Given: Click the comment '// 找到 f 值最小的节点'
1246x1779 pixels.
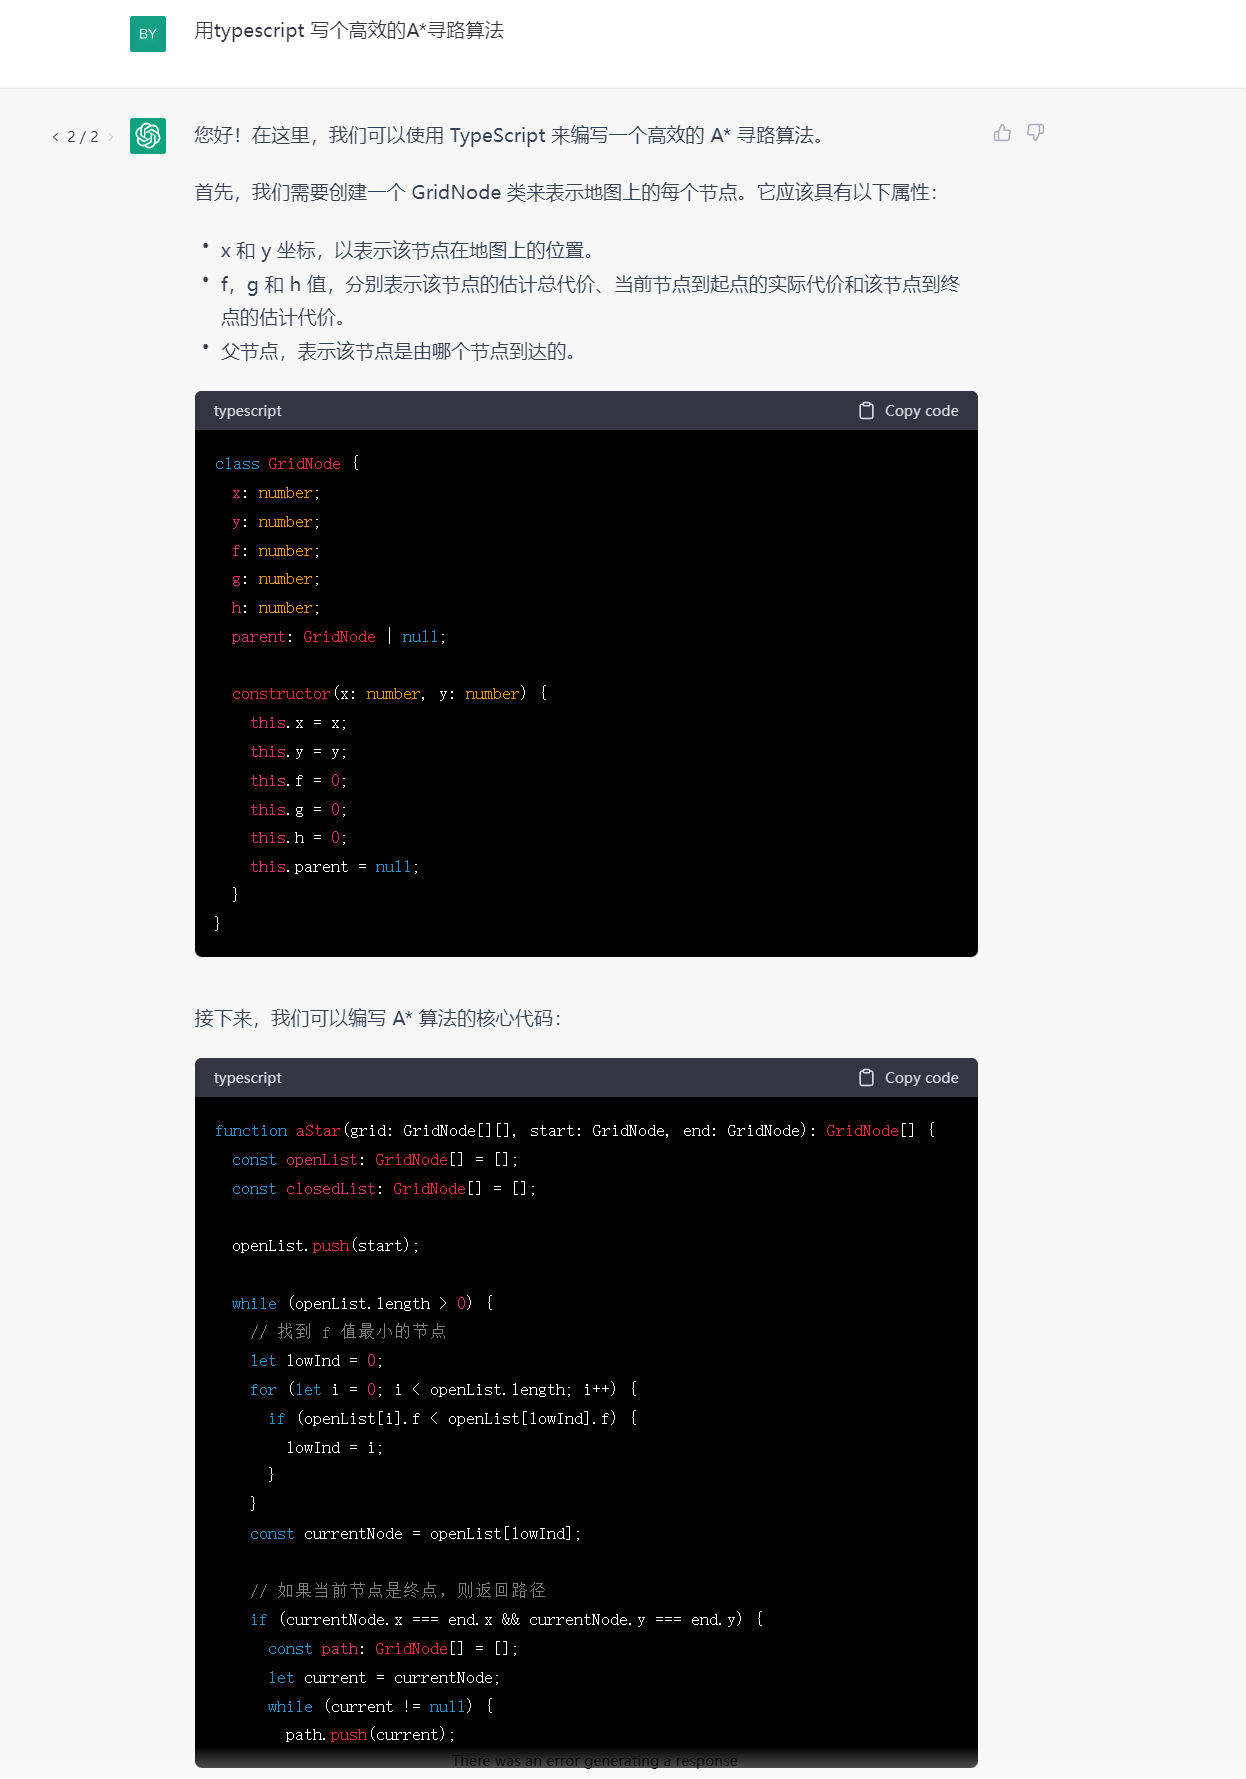Looking at the screenshot, I should coord(348,1332).
